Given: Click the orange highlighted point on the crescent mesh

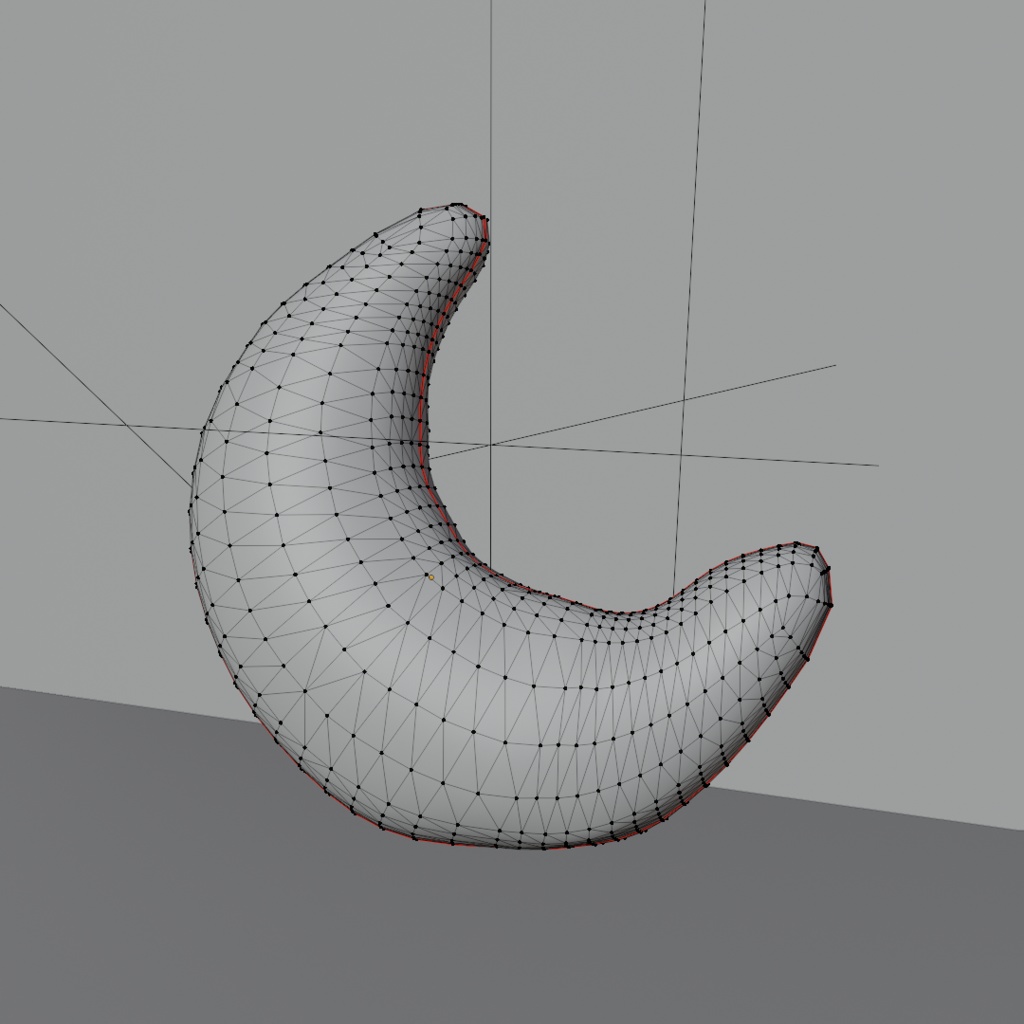Looking at the screenshot, I should coord(431,577).
